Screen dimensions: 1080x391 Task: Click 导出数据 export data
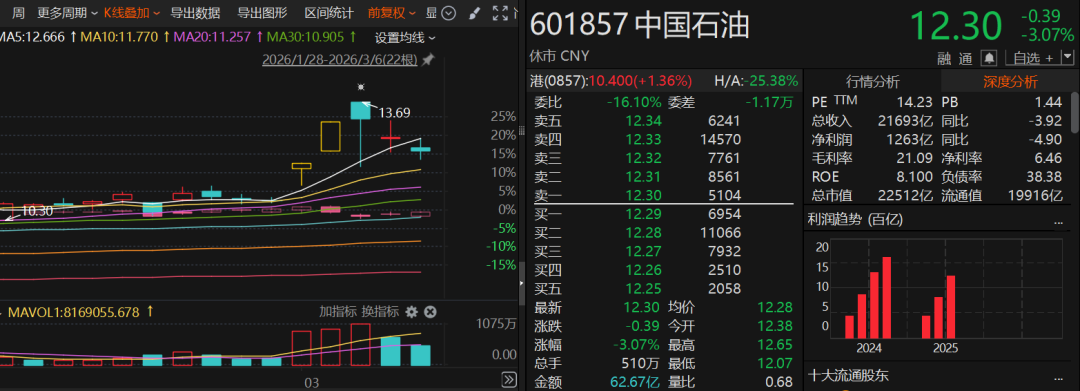click(195, 12)
